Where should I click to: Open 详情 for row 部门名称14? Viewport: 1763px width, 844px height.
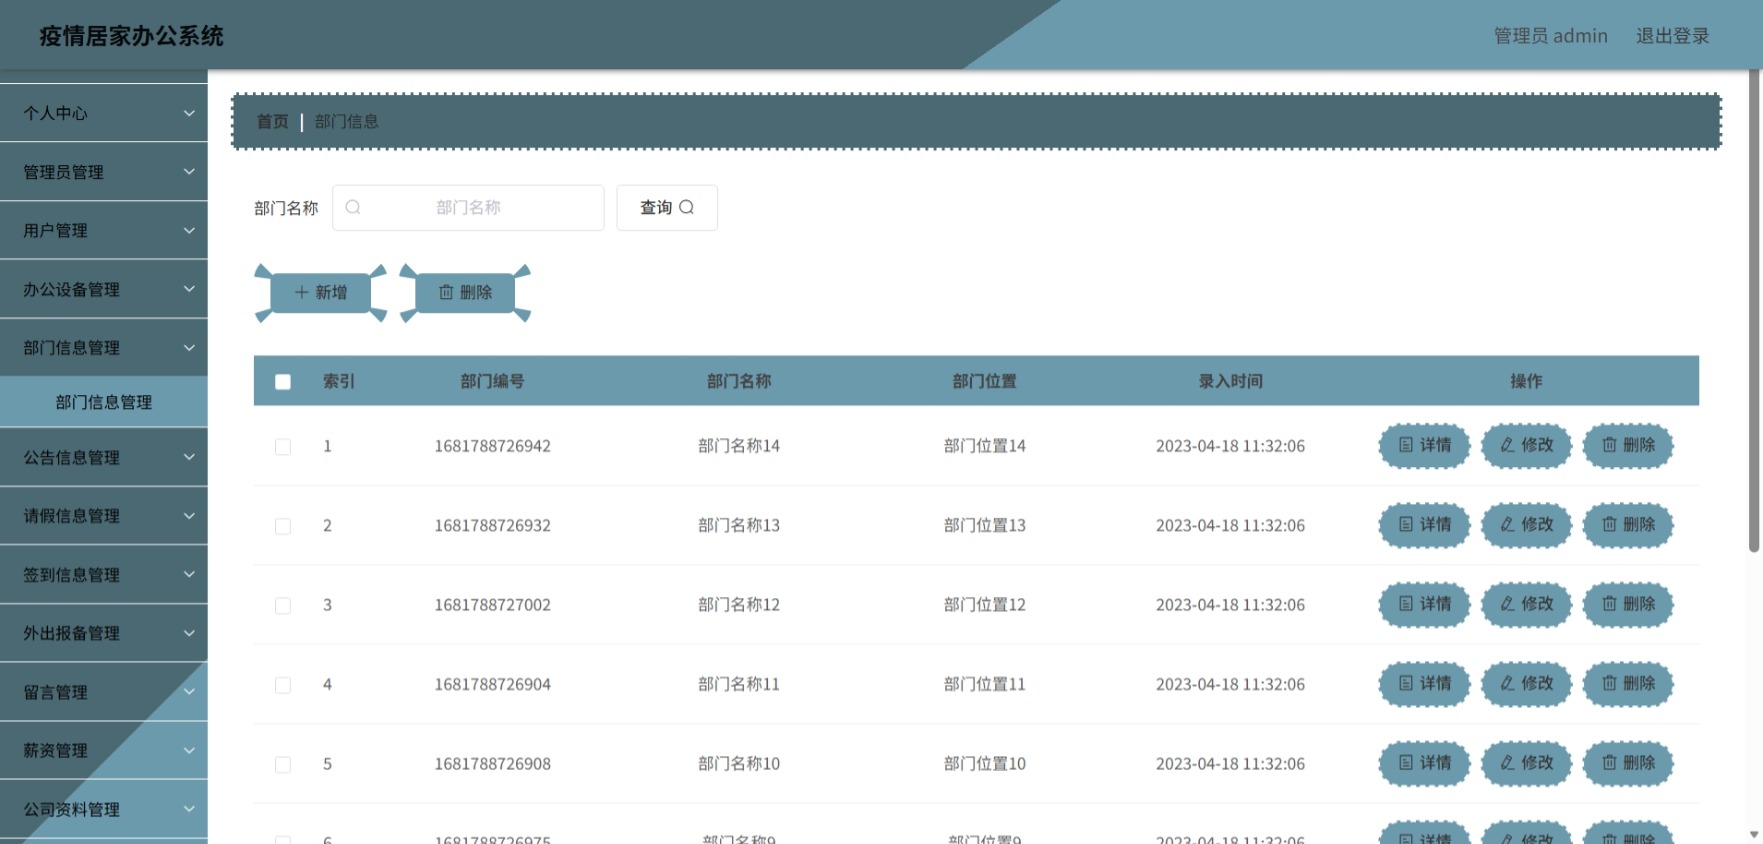[x=1425, y=445]
